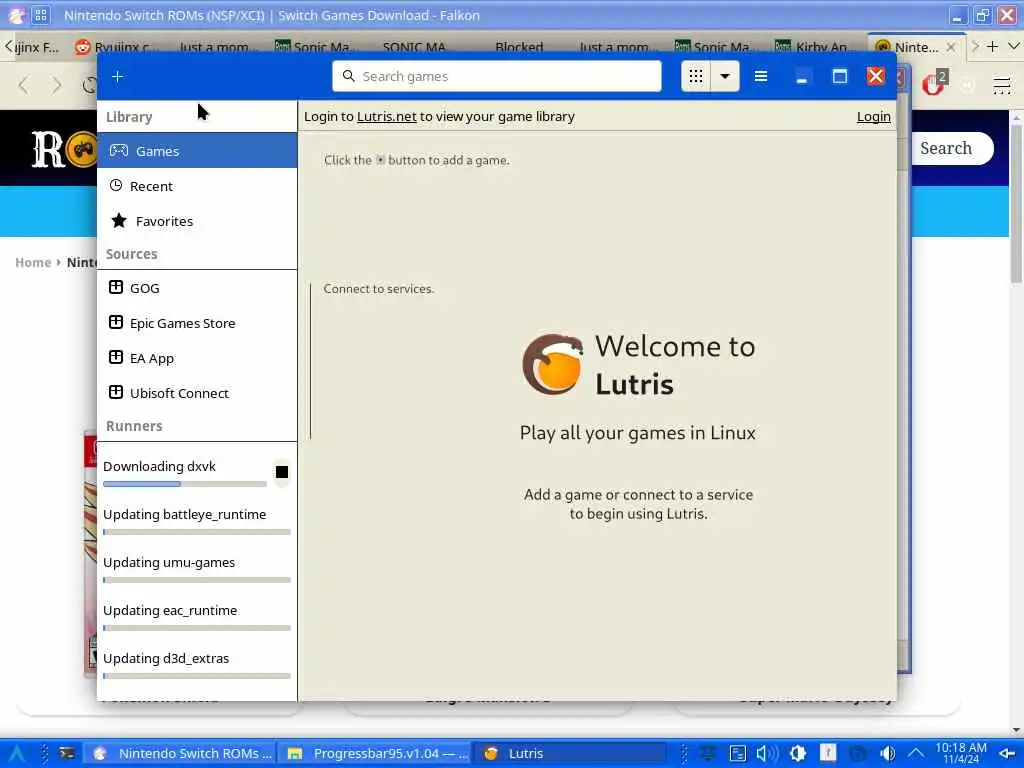This screenshot has height=768, width=1024.
Task: Open Falkon main menu hamburger
Action: click(x=1002, y=85)
